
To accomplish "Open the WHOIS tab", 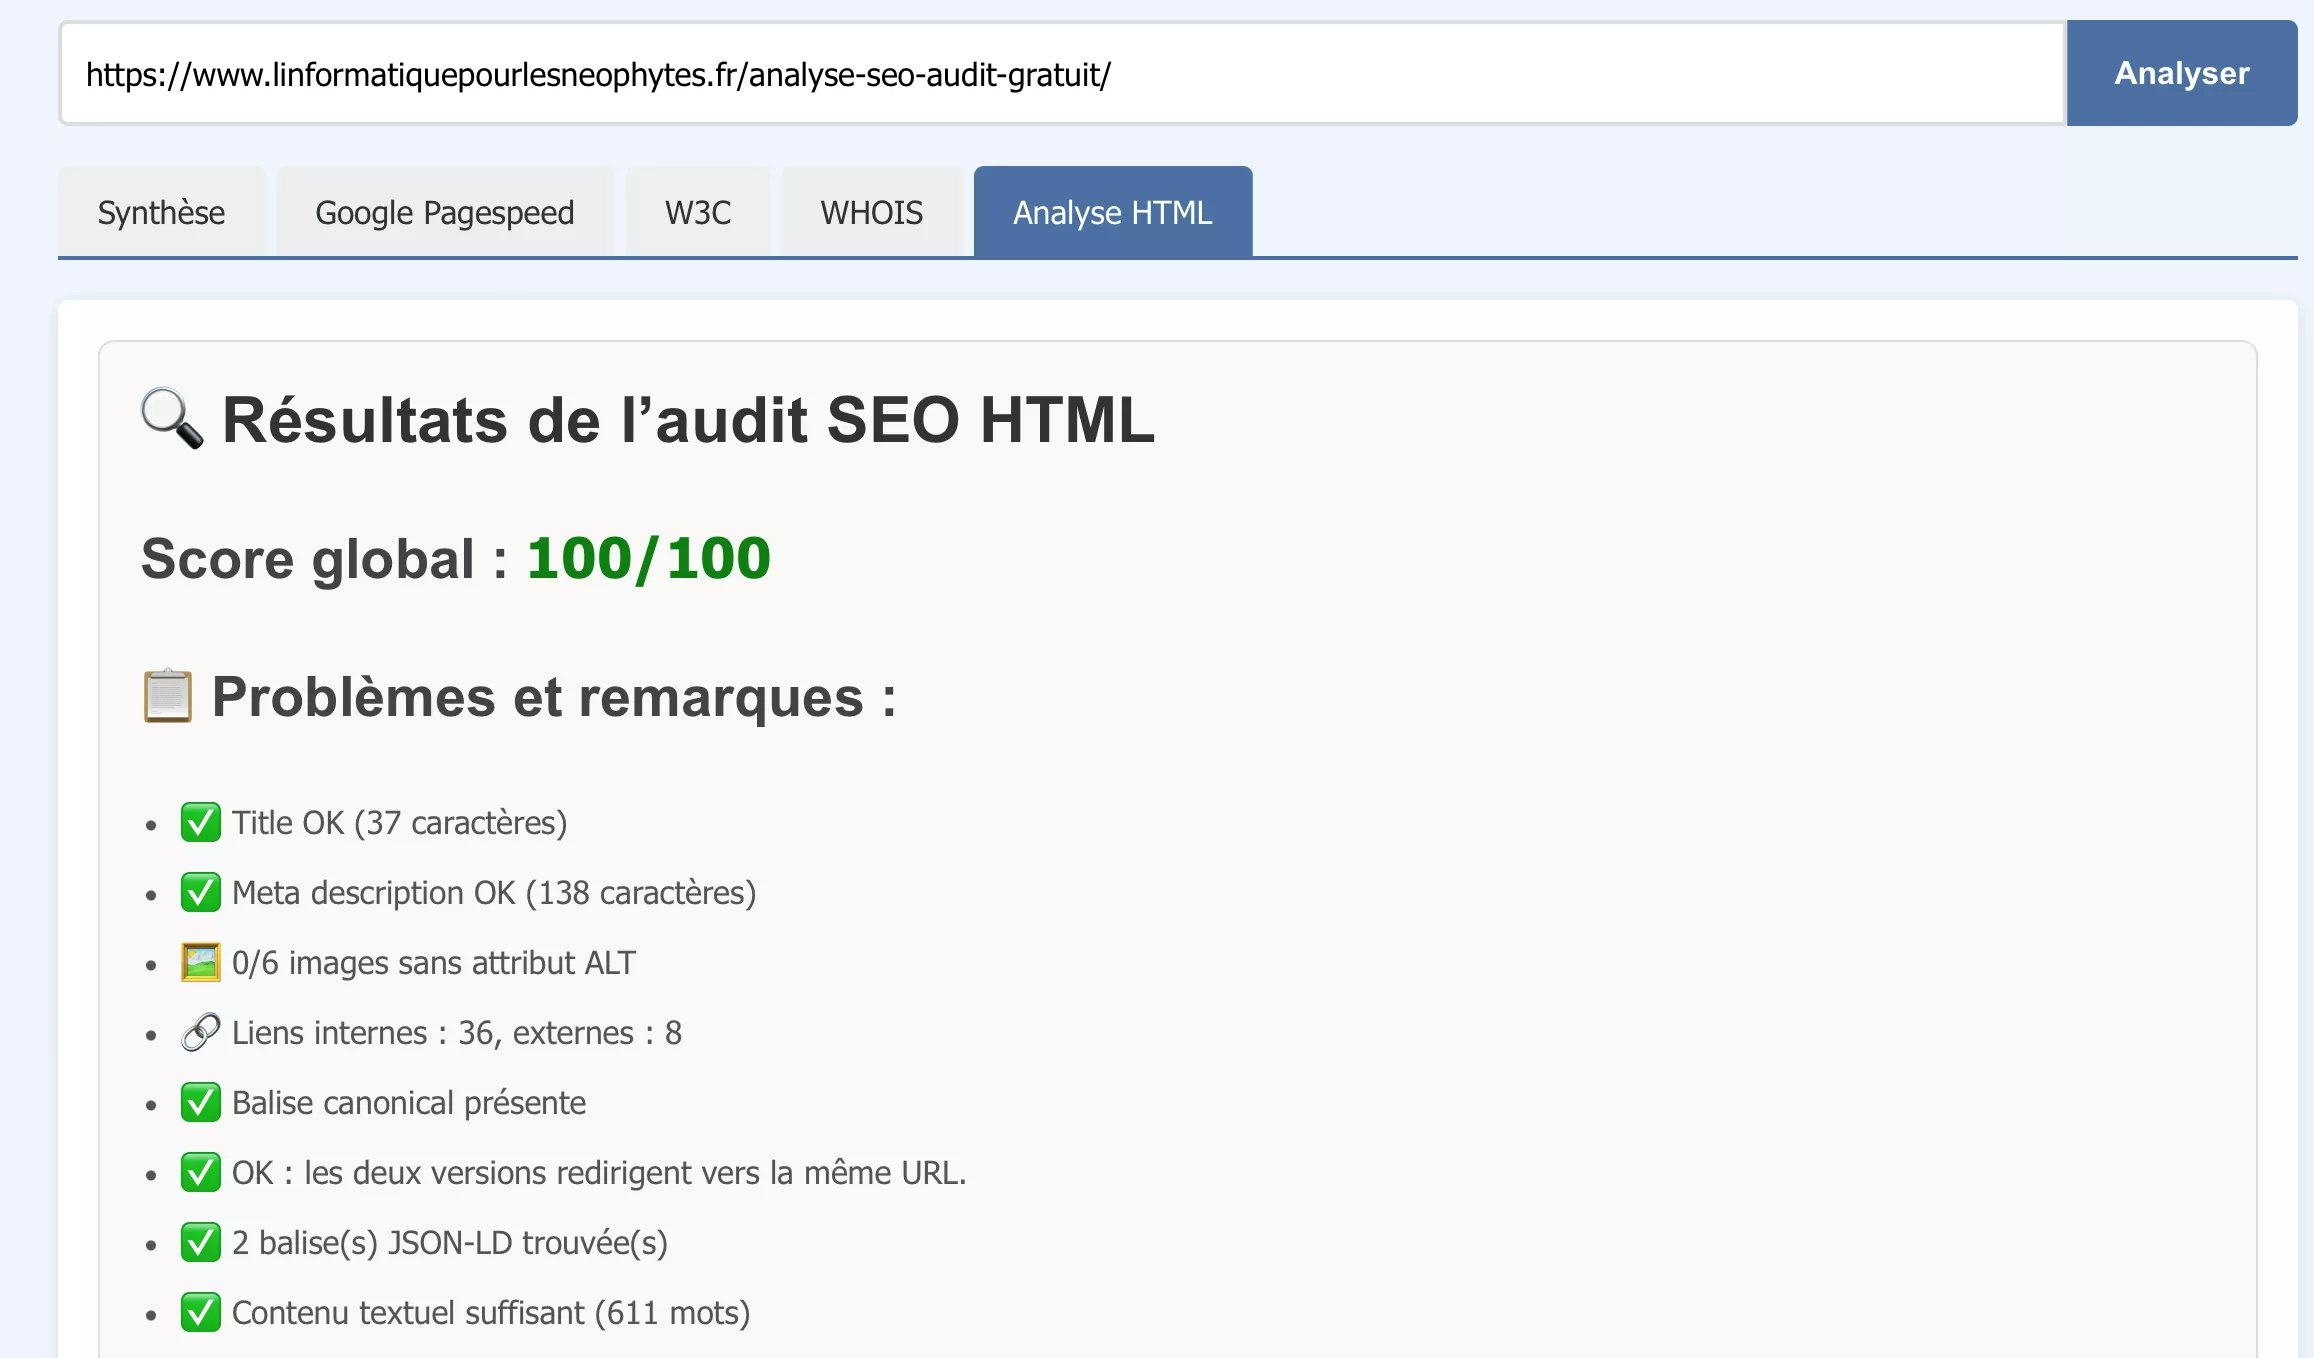I will coord(872,211).
